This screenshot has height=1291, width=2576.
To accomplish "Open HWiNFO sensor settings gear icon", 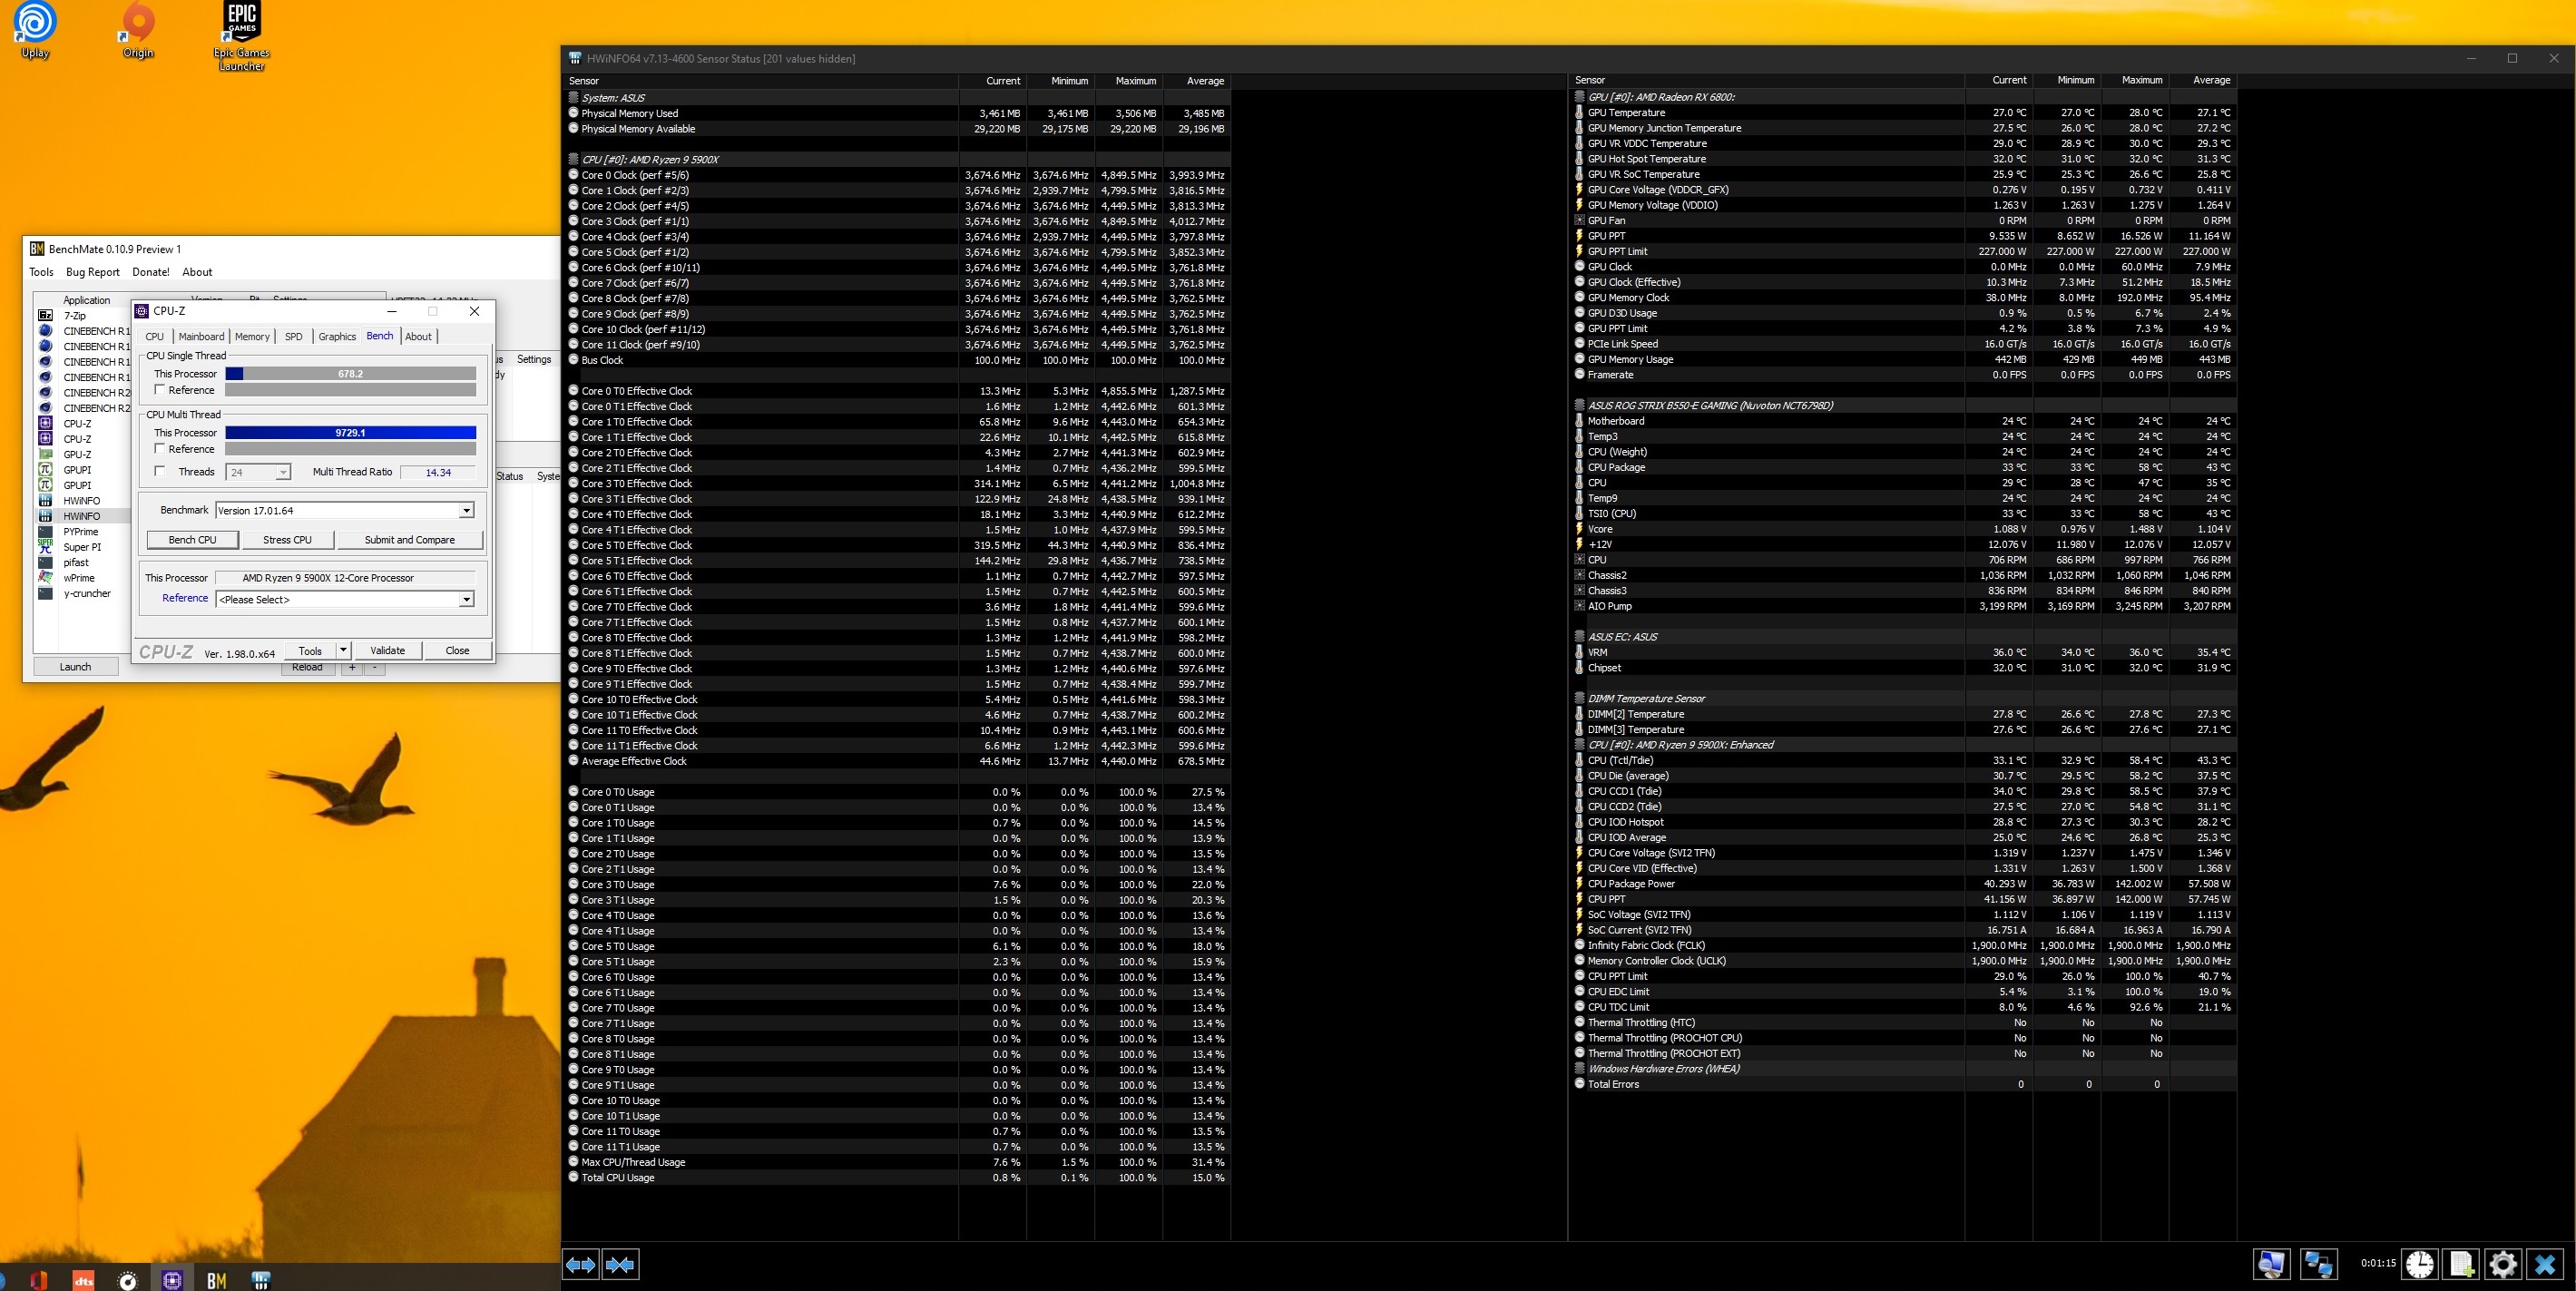I will [x=2503, y=1264].
